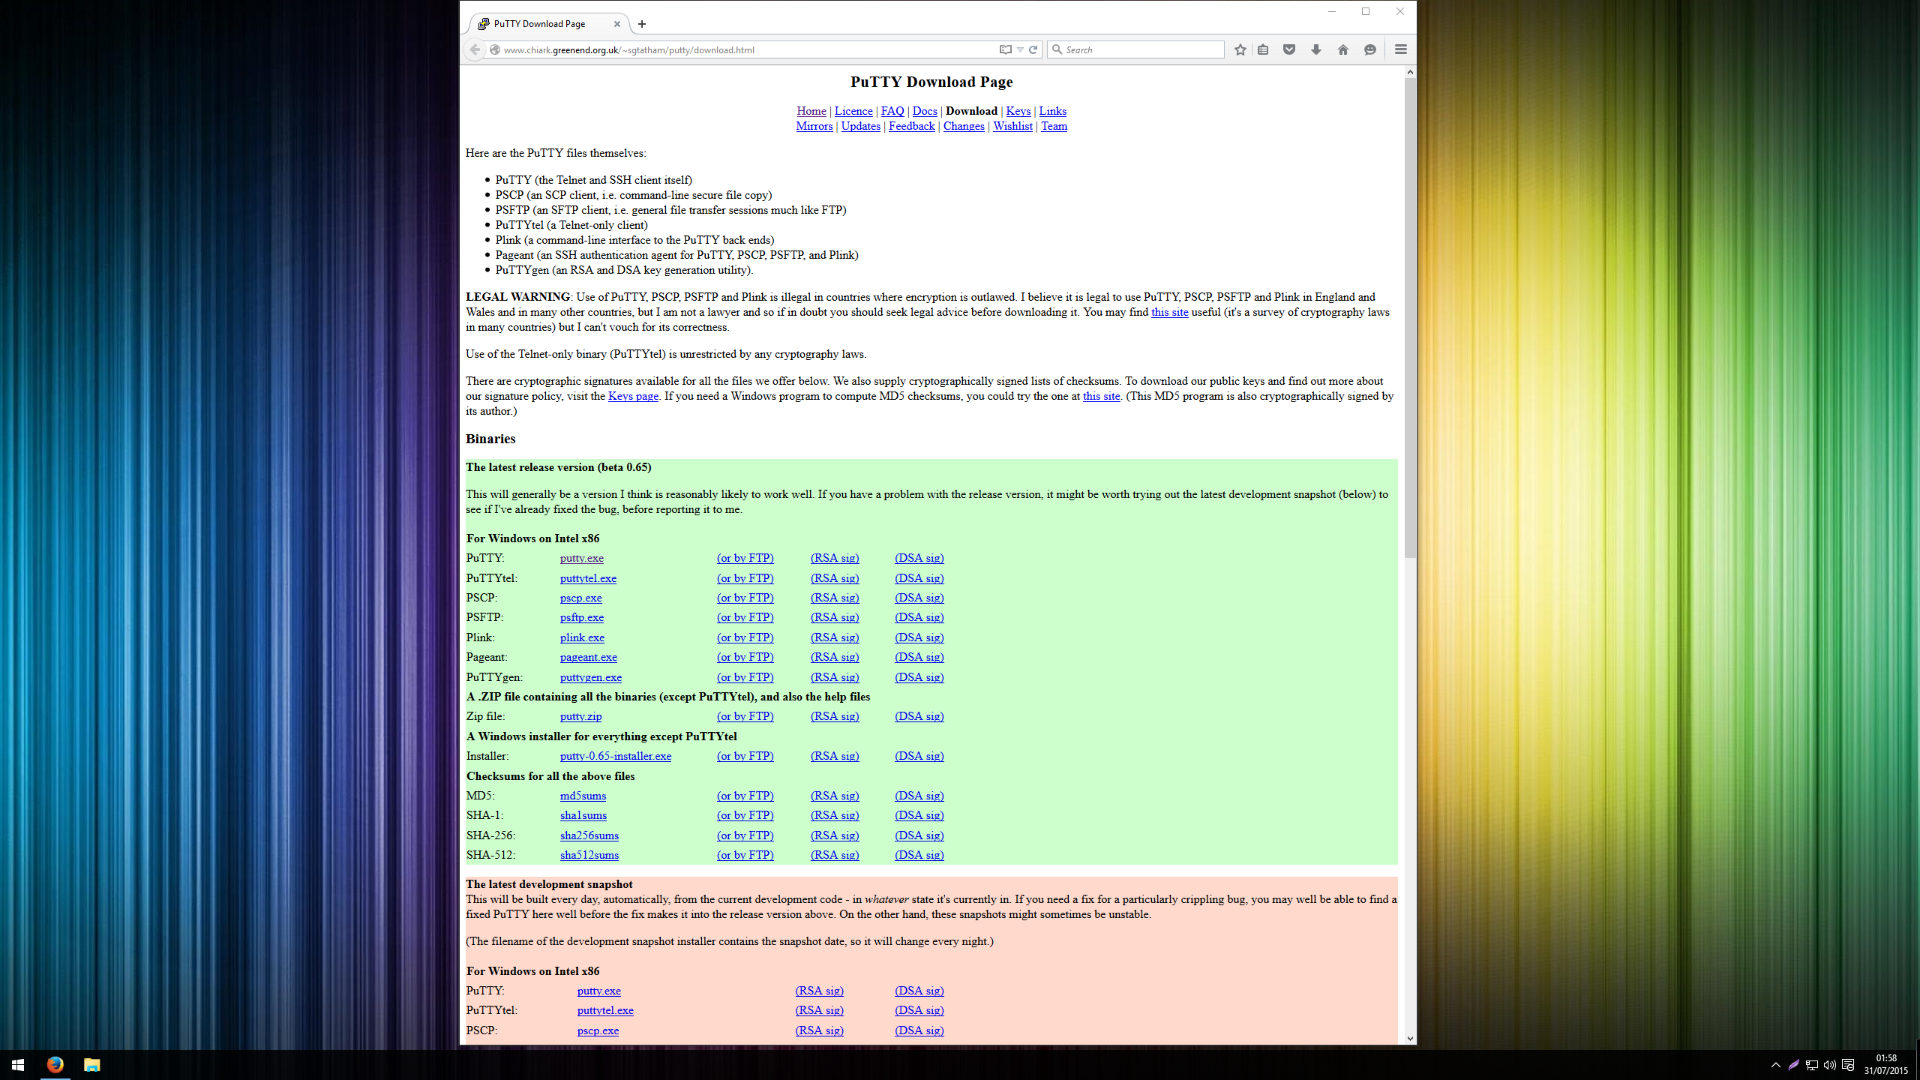Screen dimensions: 1920x1080
Task: Open the sha256sums checksum file
Action: 589,836
